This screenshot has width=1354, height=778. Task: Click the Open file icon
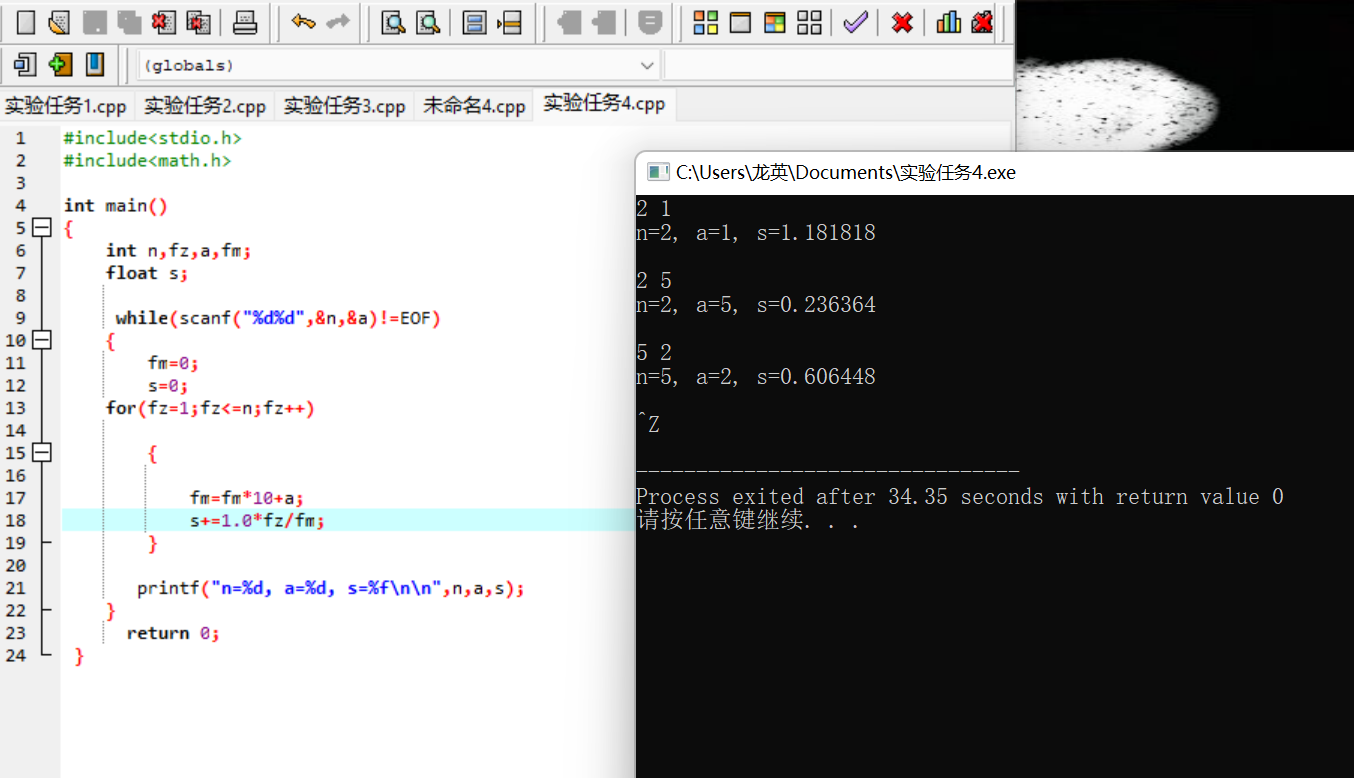(60, 22)
